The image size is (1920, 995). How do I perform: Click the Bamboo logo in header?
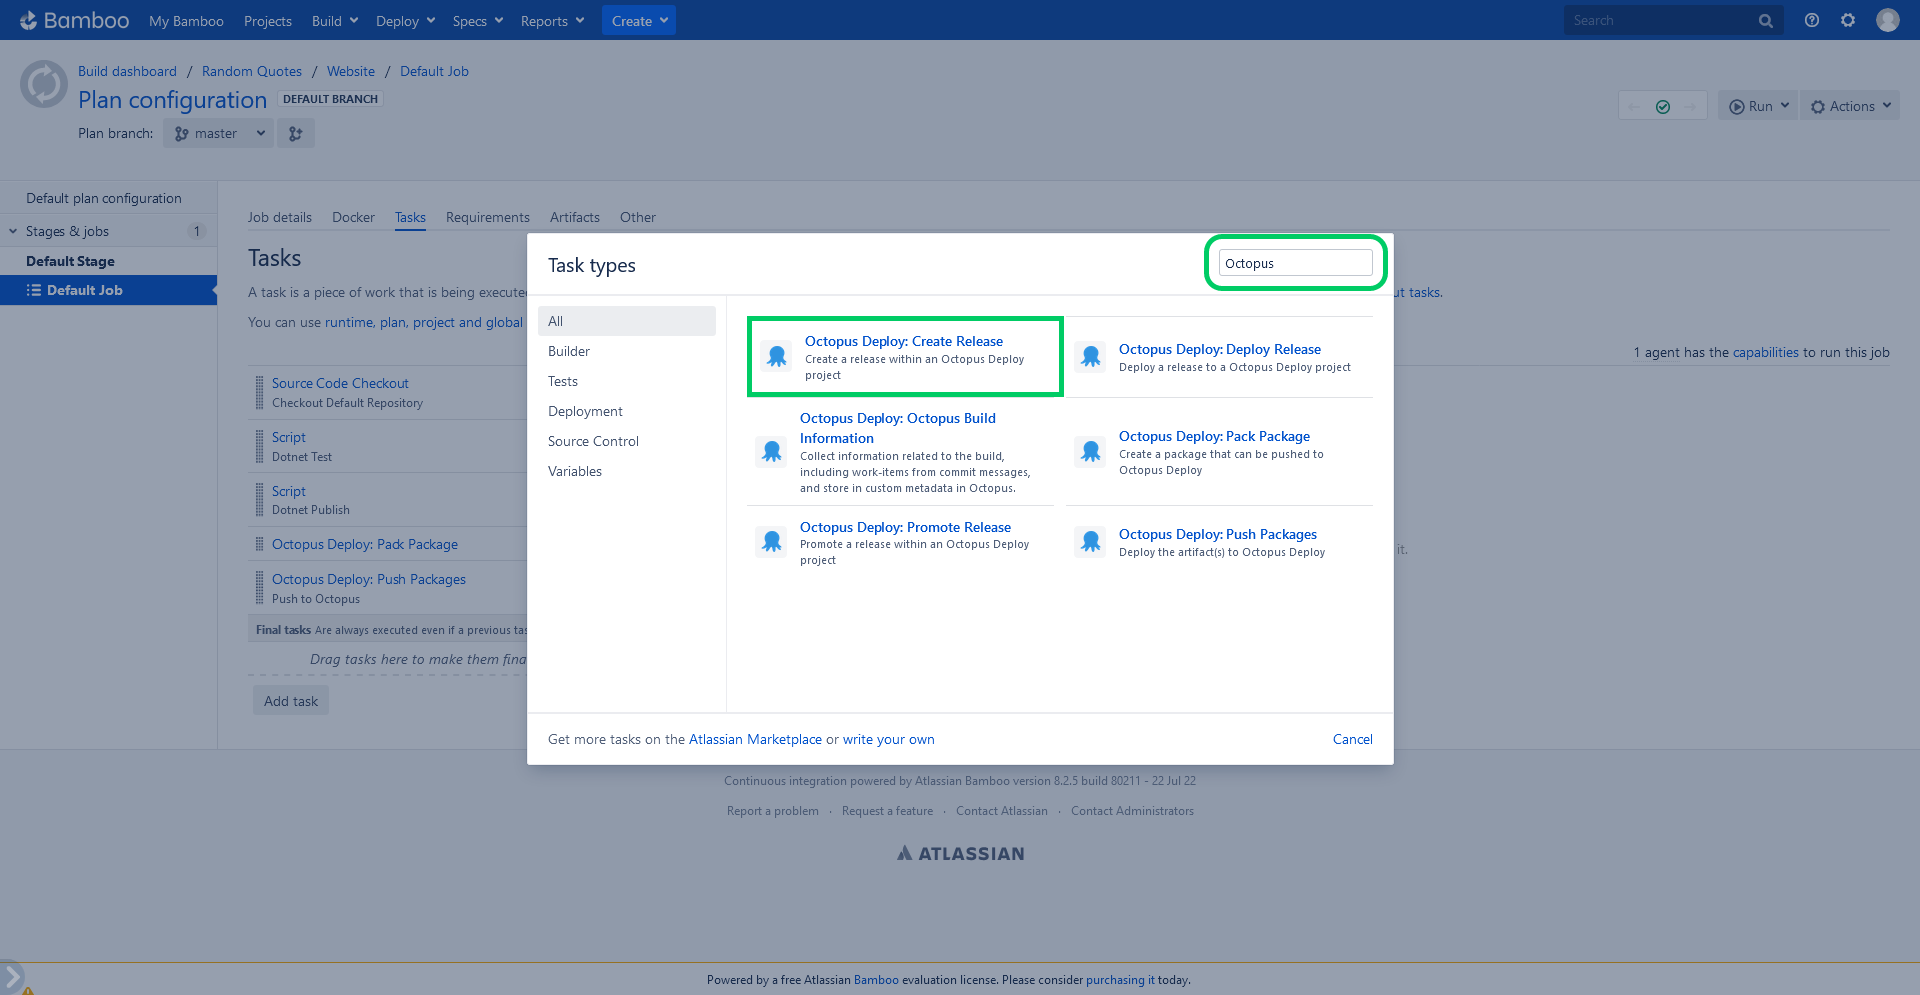[74, 20]
